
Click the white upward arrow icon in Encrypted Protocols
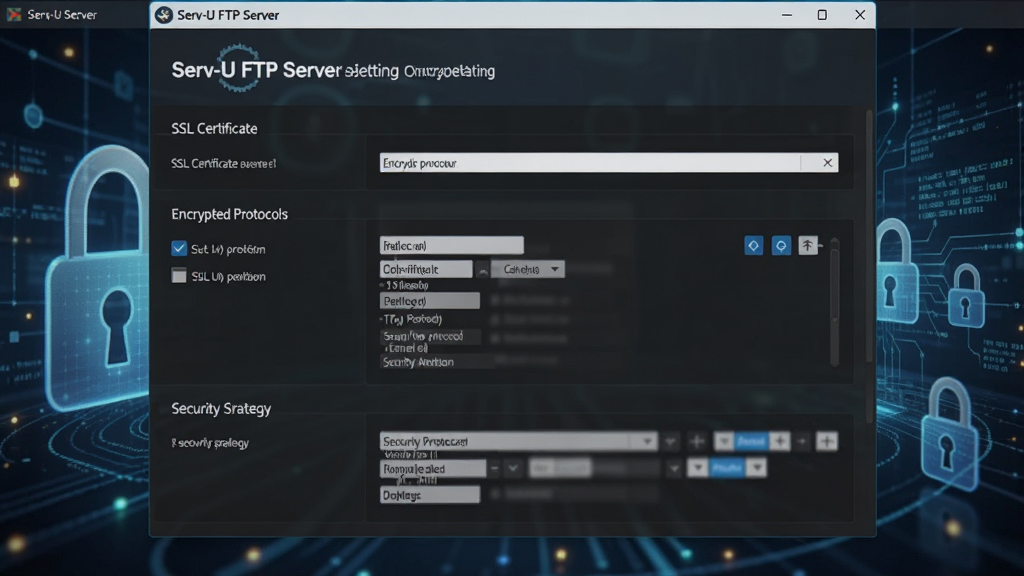(808, 246)
